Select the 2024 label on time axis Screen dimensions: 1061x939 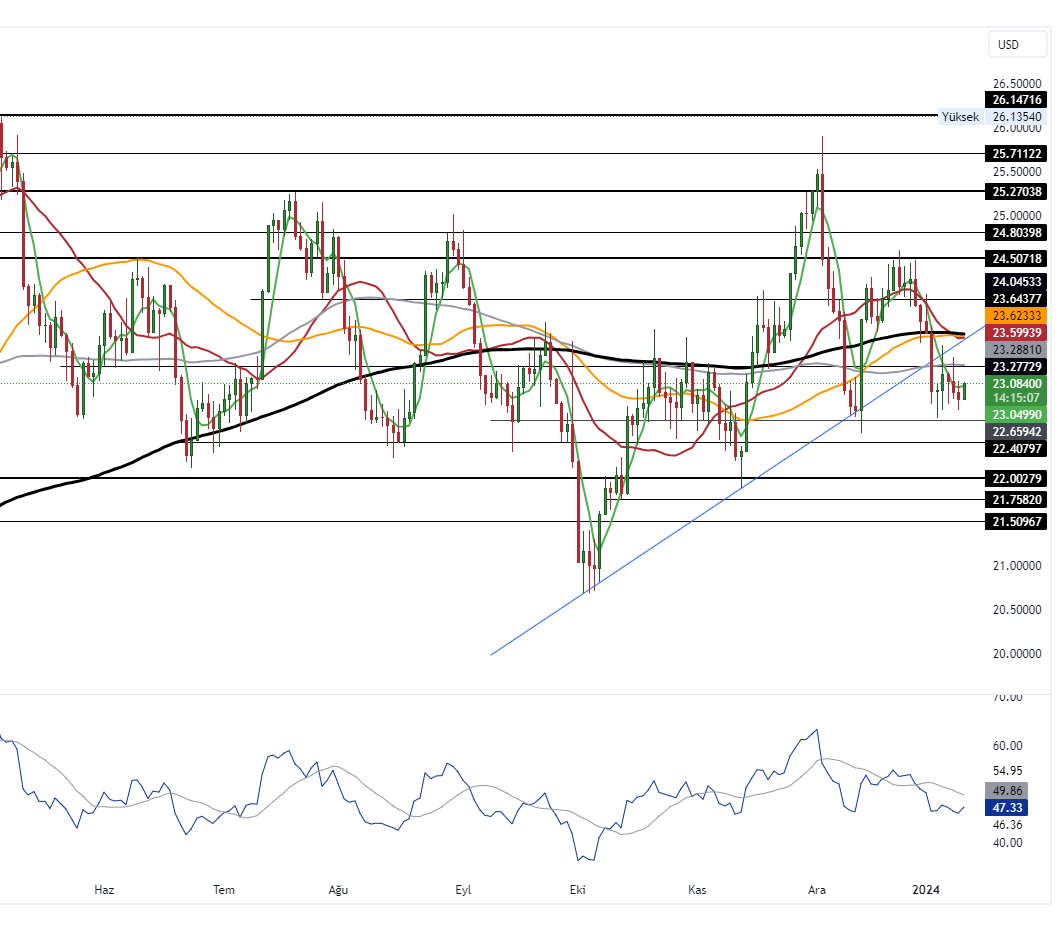(x=927, y=890)
